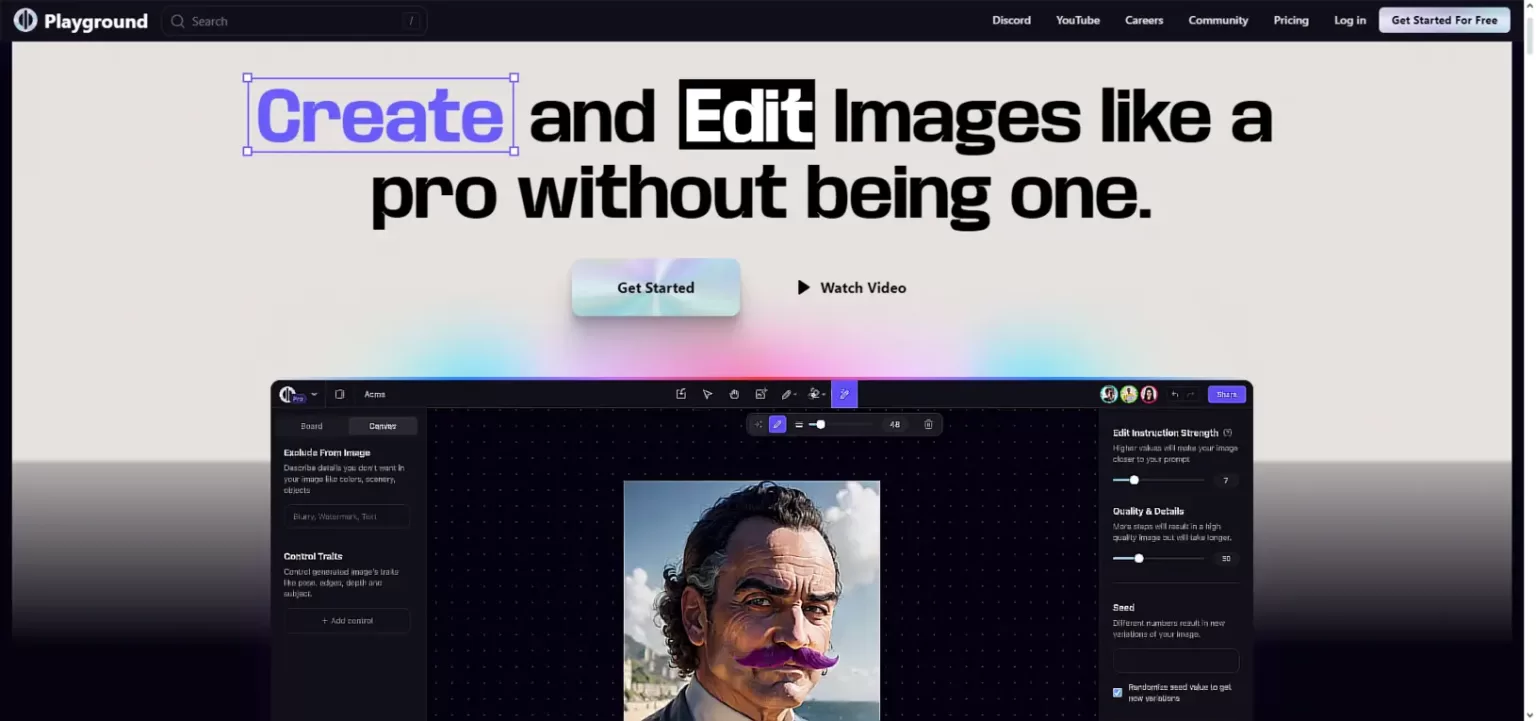
Task: Select the export/upload icon in the editor toolbar
Action: coord(681,394)
